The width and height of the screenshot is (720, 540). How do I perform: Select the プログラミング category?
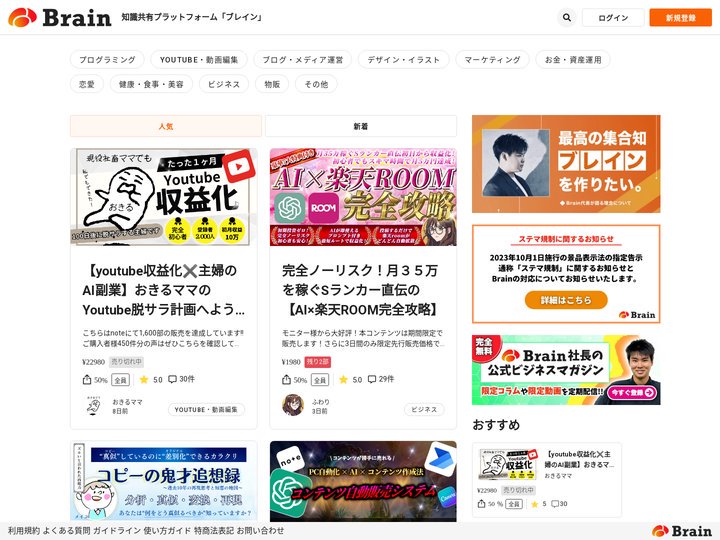107,60
